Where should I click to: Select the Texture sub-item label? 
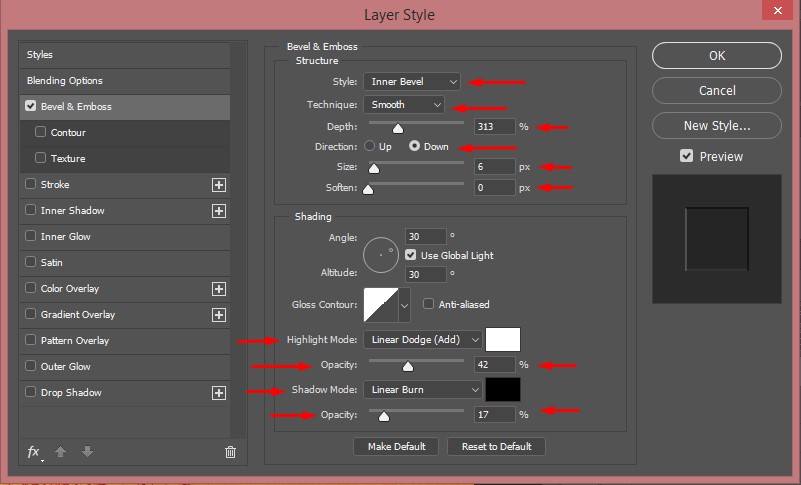coord(68,158)
